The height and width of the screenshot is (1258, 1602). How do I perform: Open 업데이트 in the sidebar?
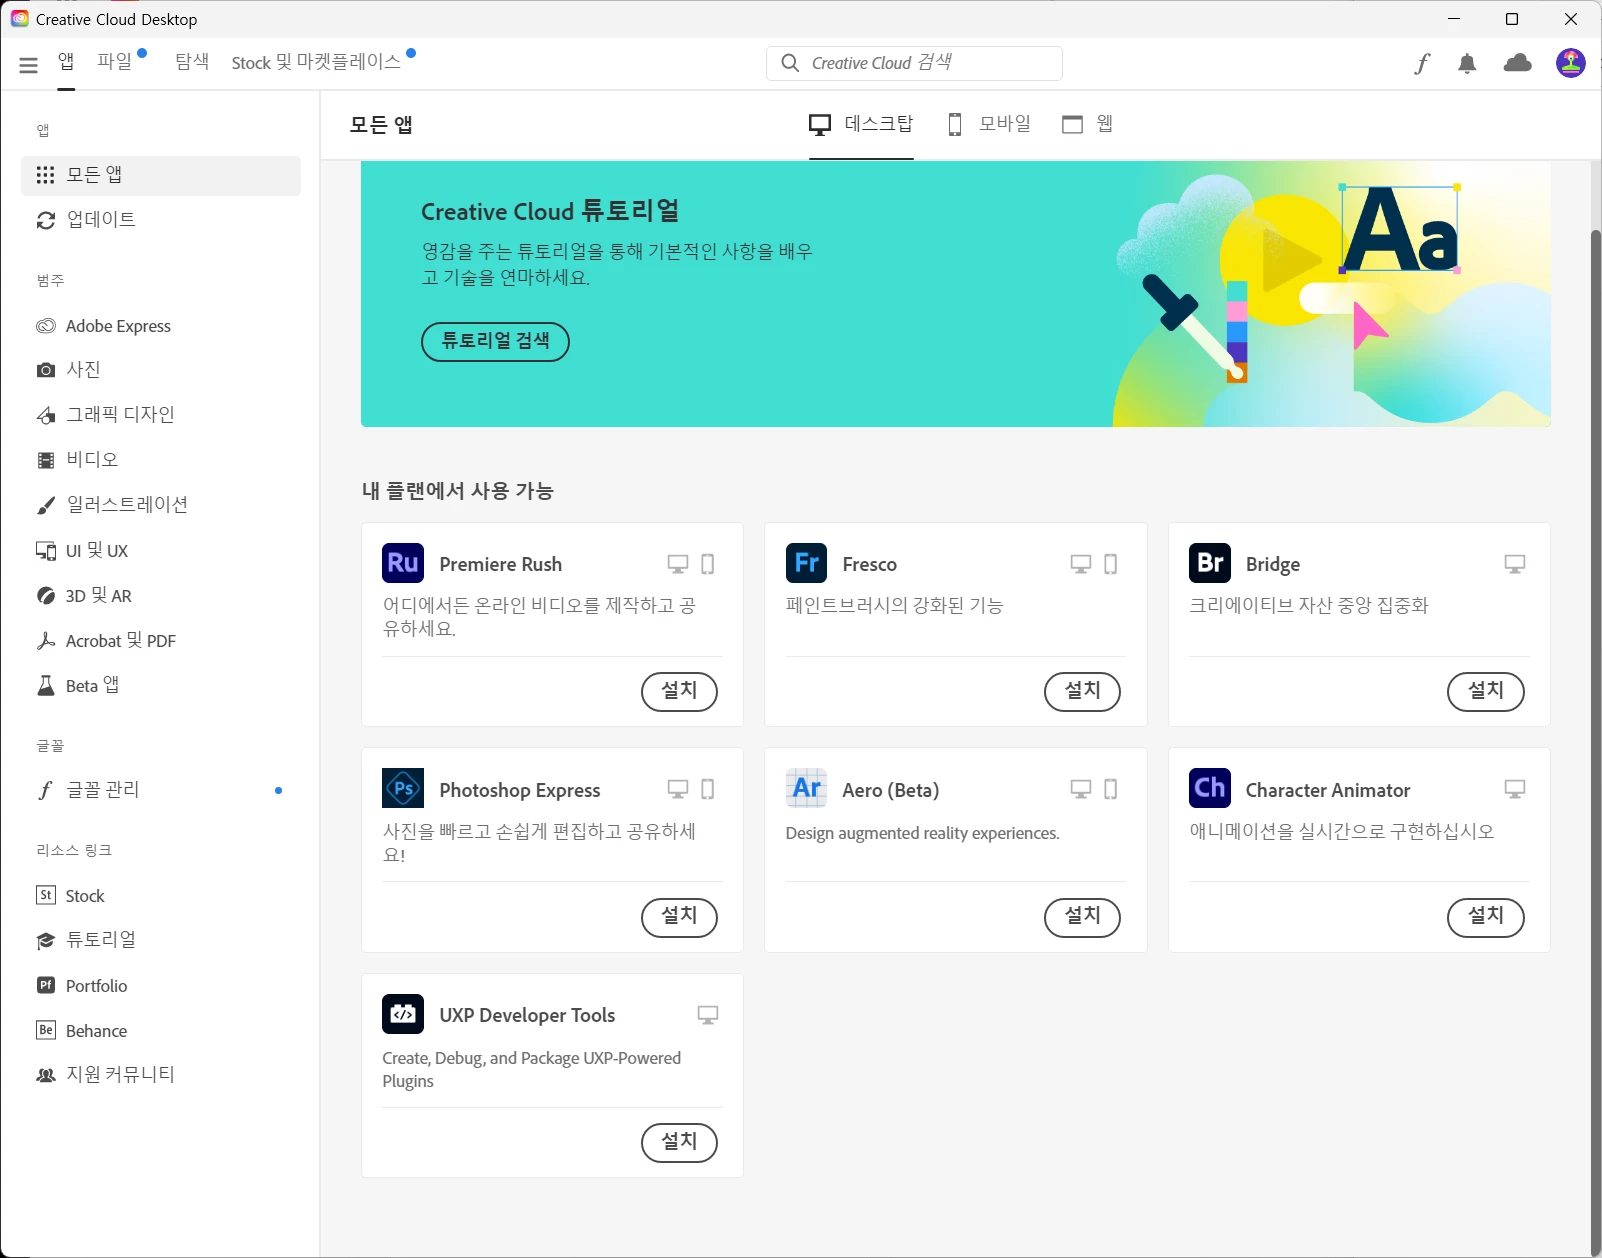(x=161, y=220)
